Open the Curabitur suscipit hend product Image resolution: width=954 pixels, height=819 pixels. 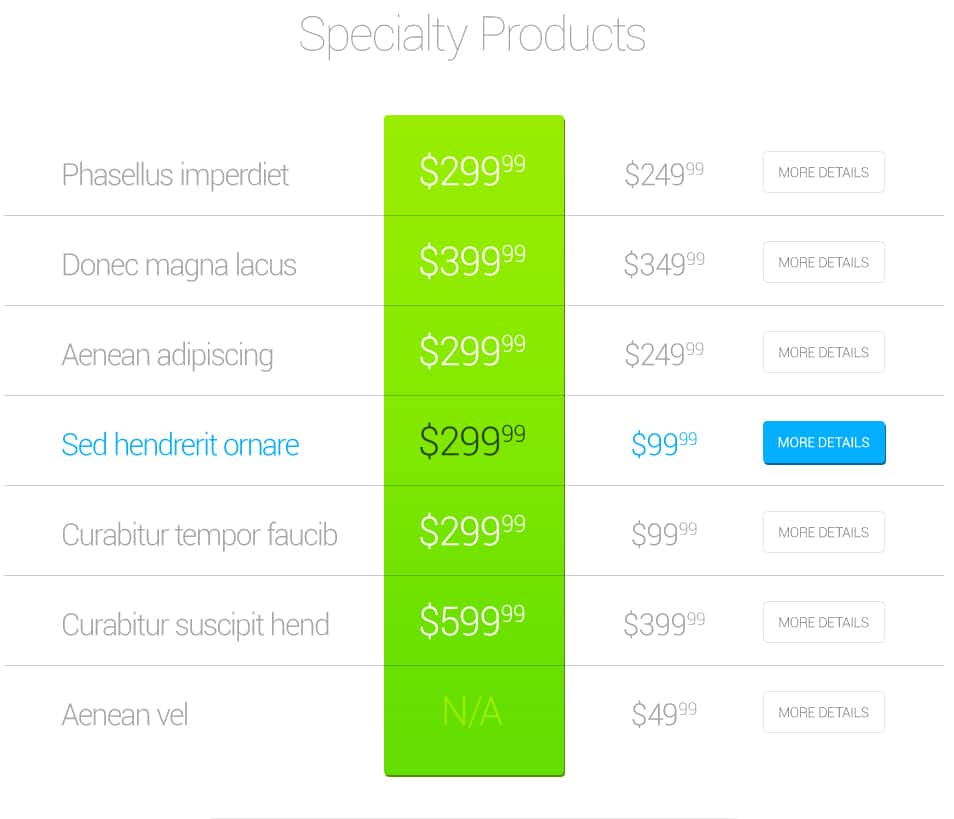[196, 624]
